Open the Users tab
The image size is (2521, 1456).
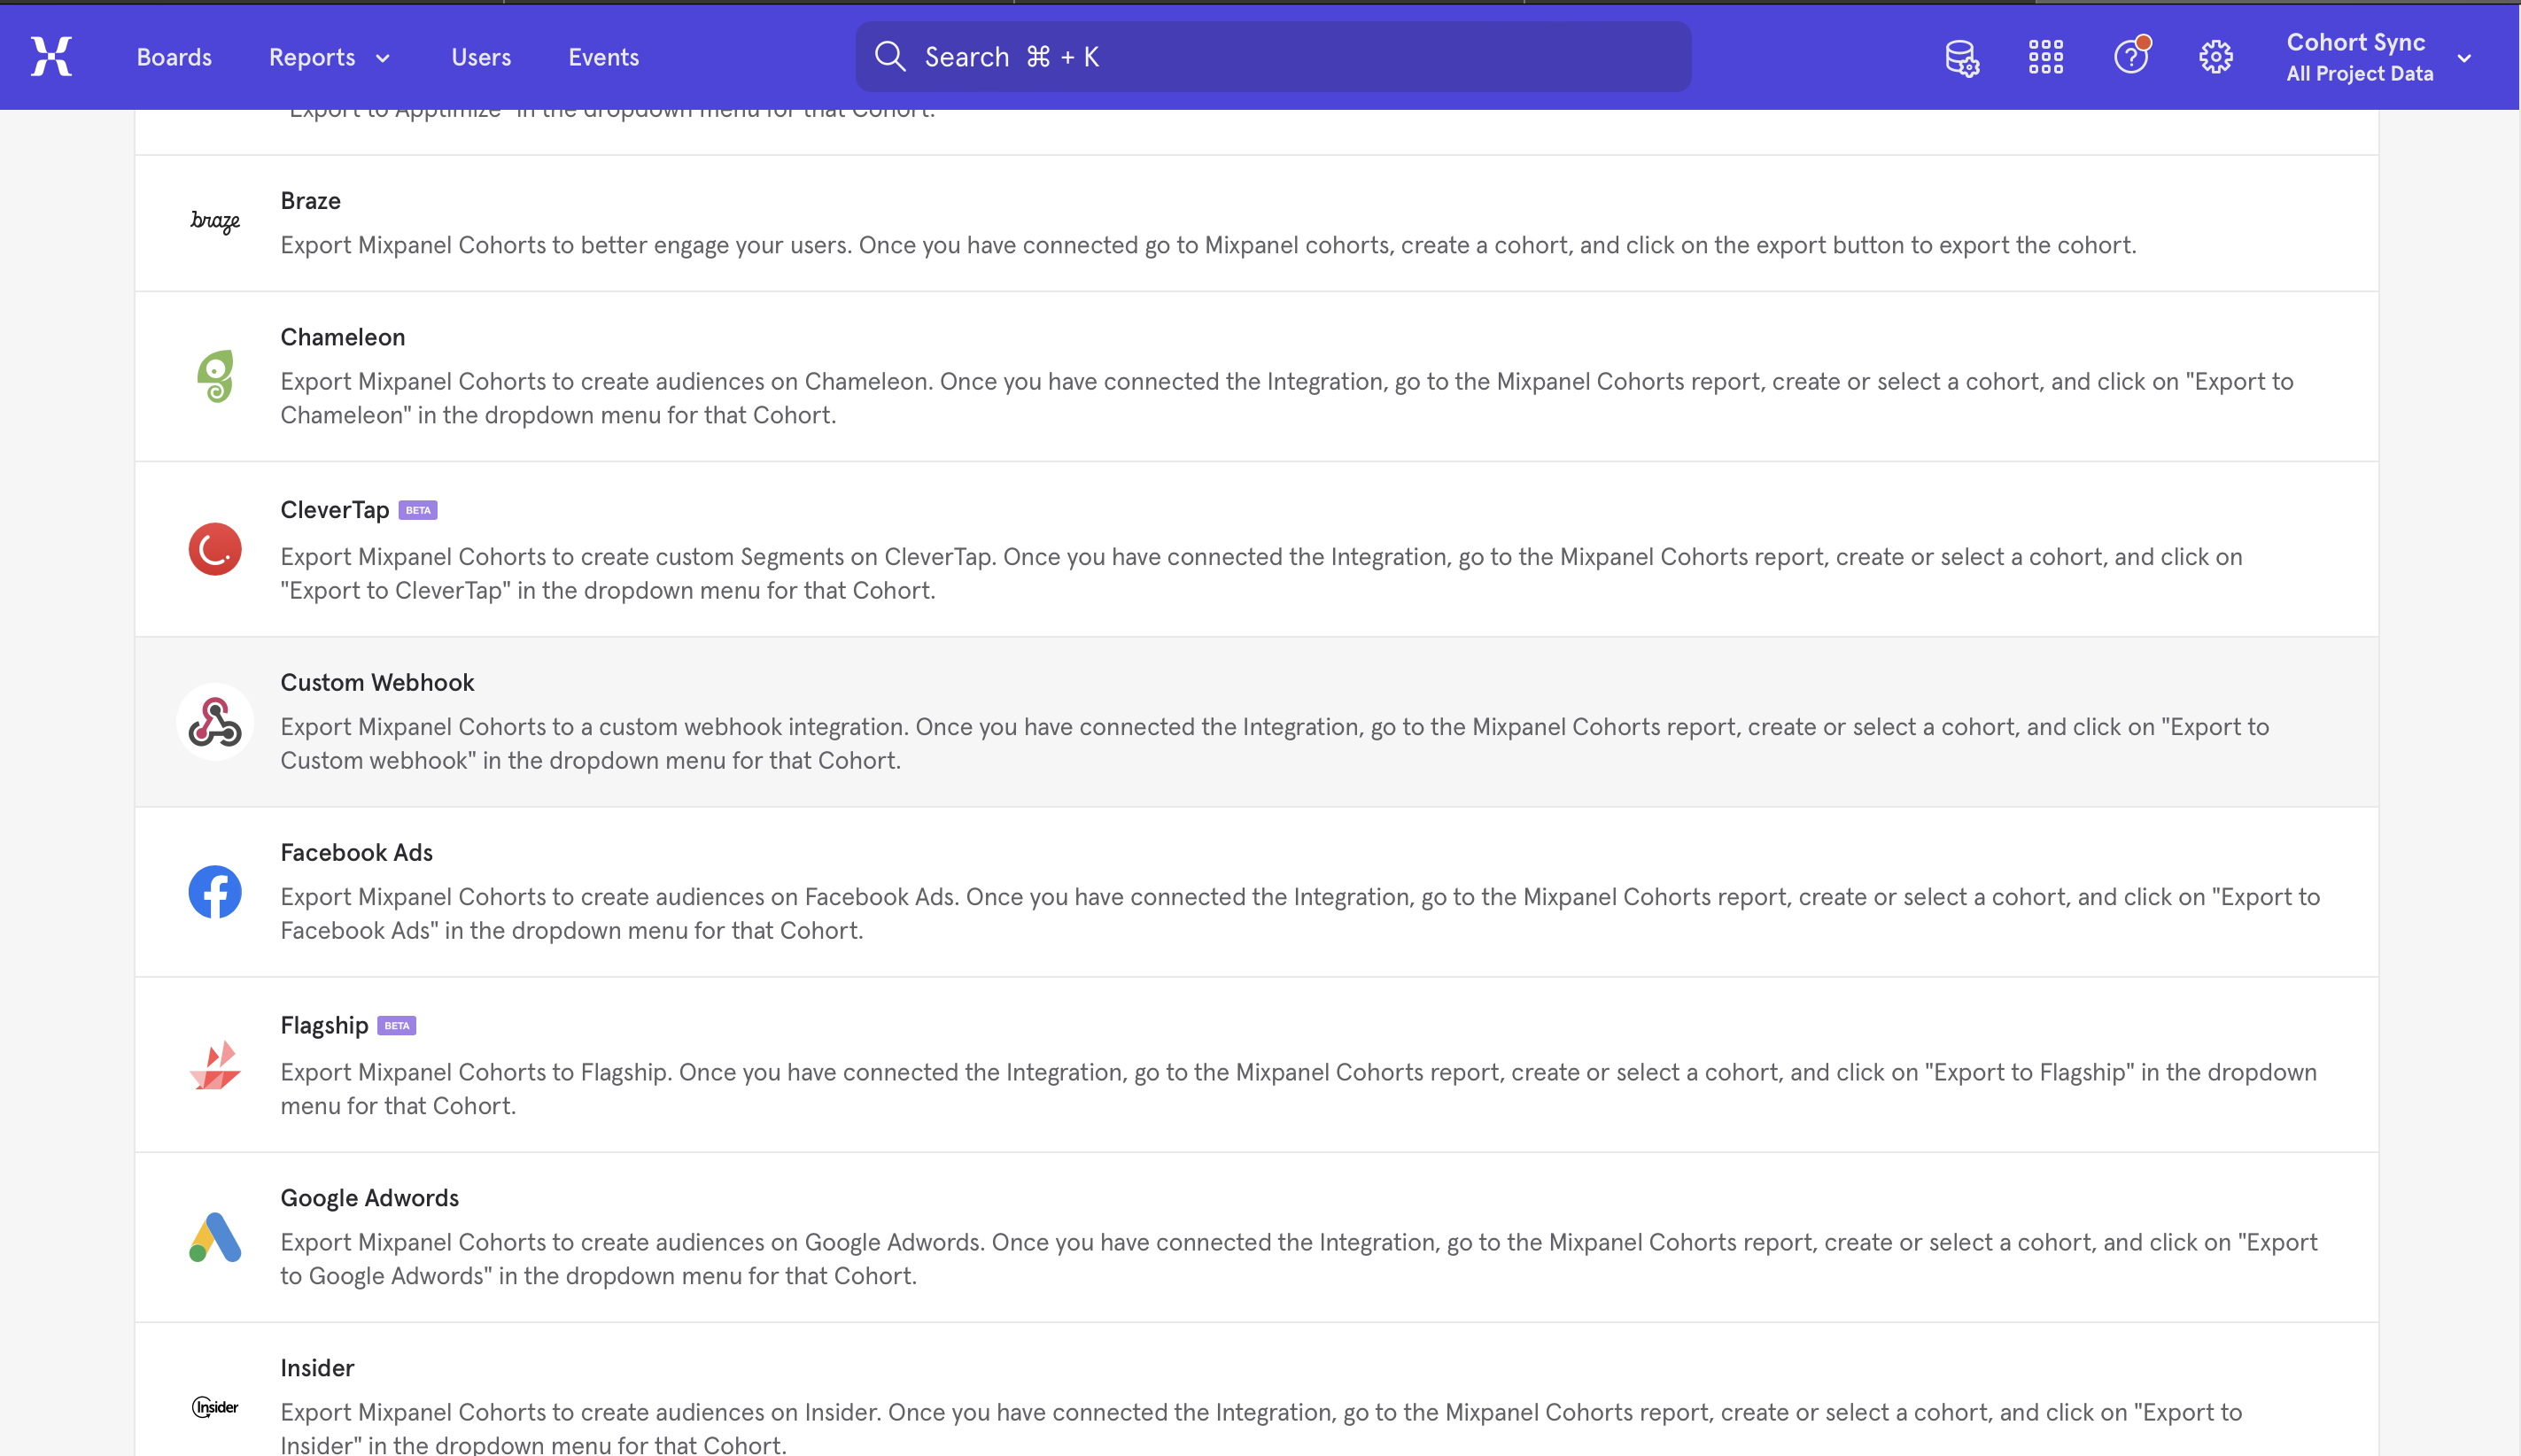pos(481,57)
